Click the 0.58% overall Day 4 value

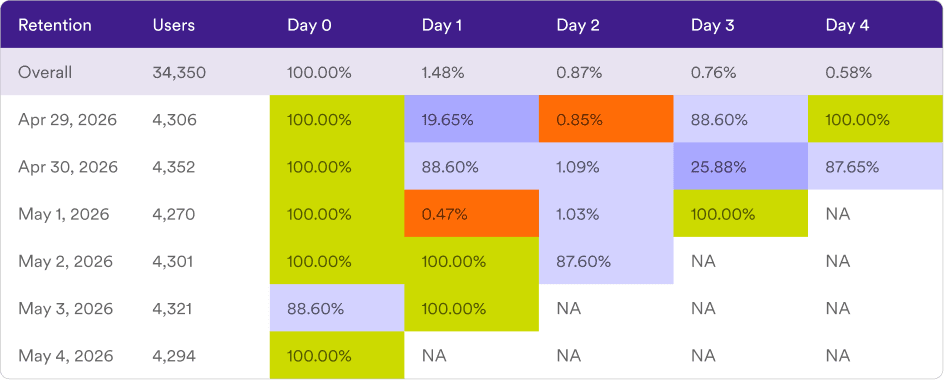click(x=848, y=73)
